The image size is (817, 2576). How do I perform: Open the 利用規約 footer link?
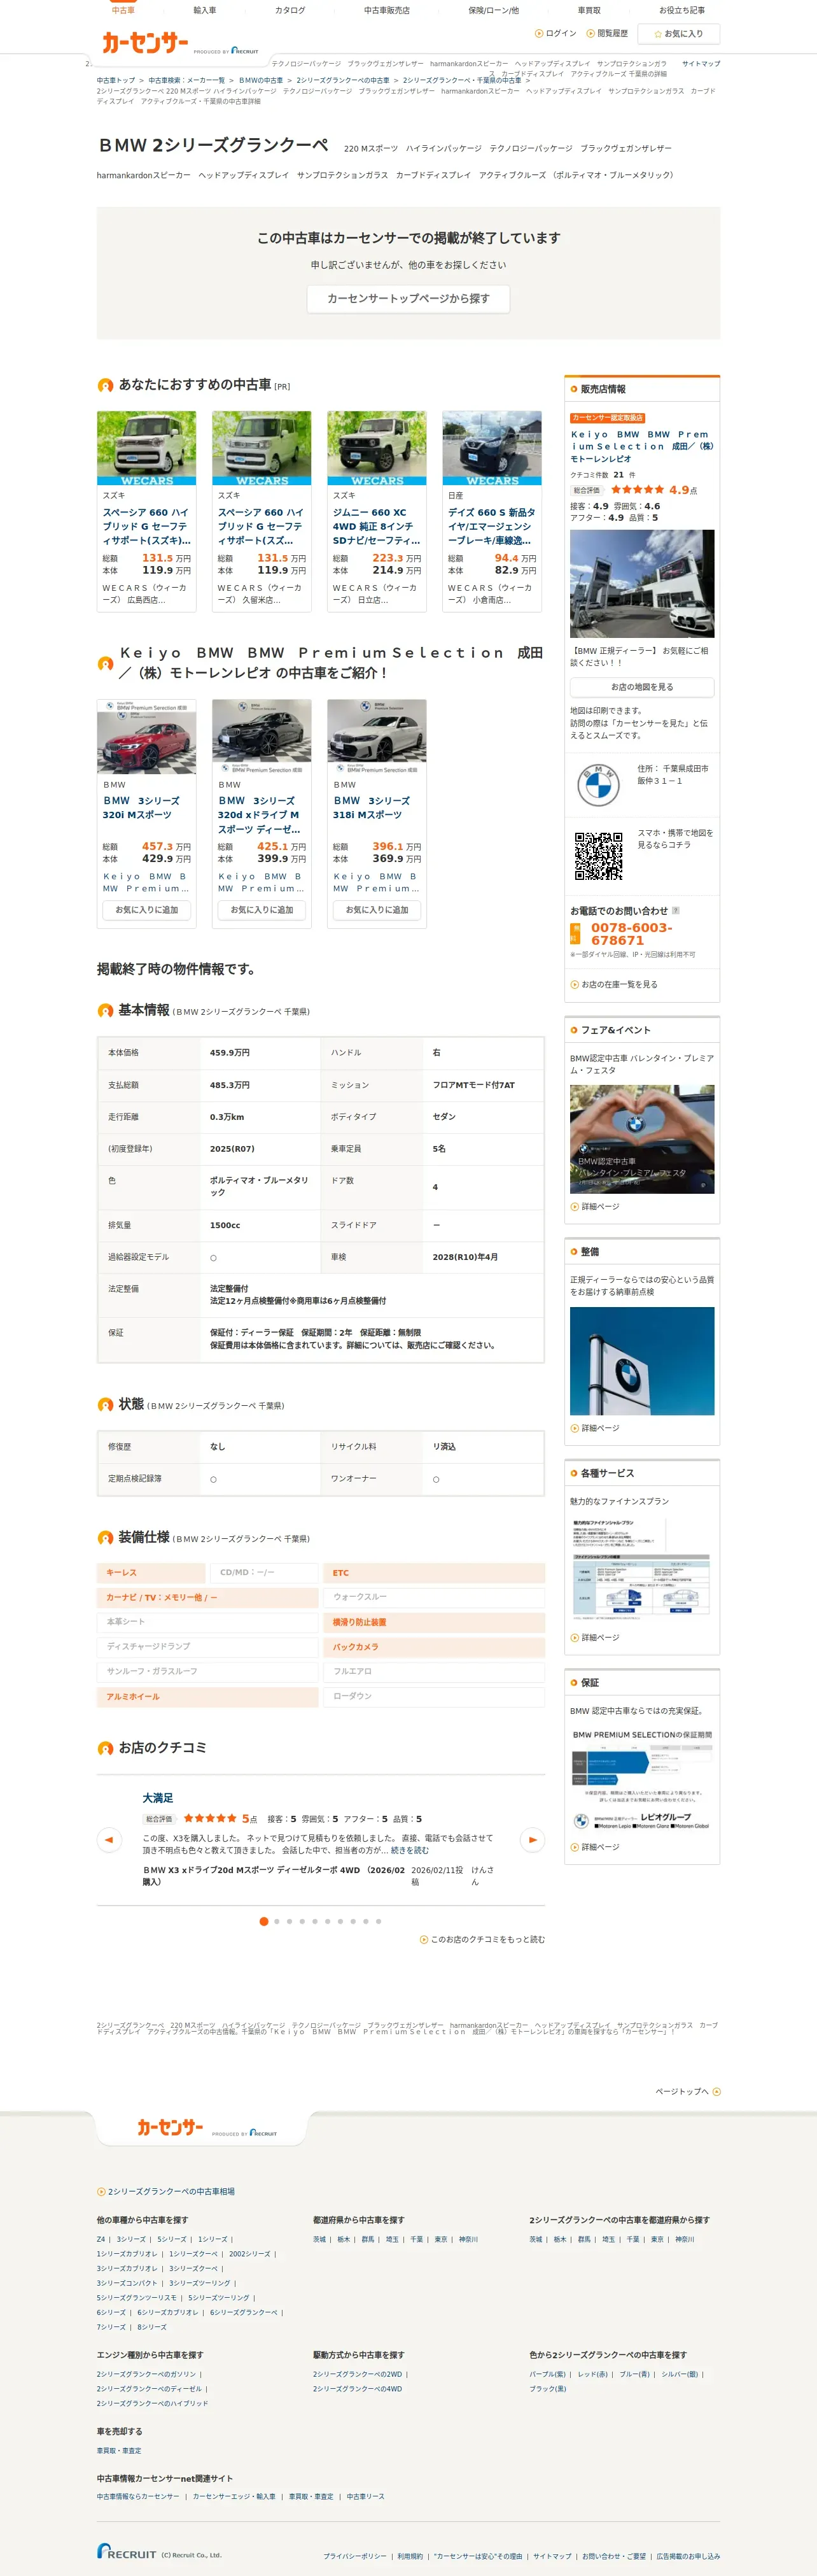tap(410, 2556)
